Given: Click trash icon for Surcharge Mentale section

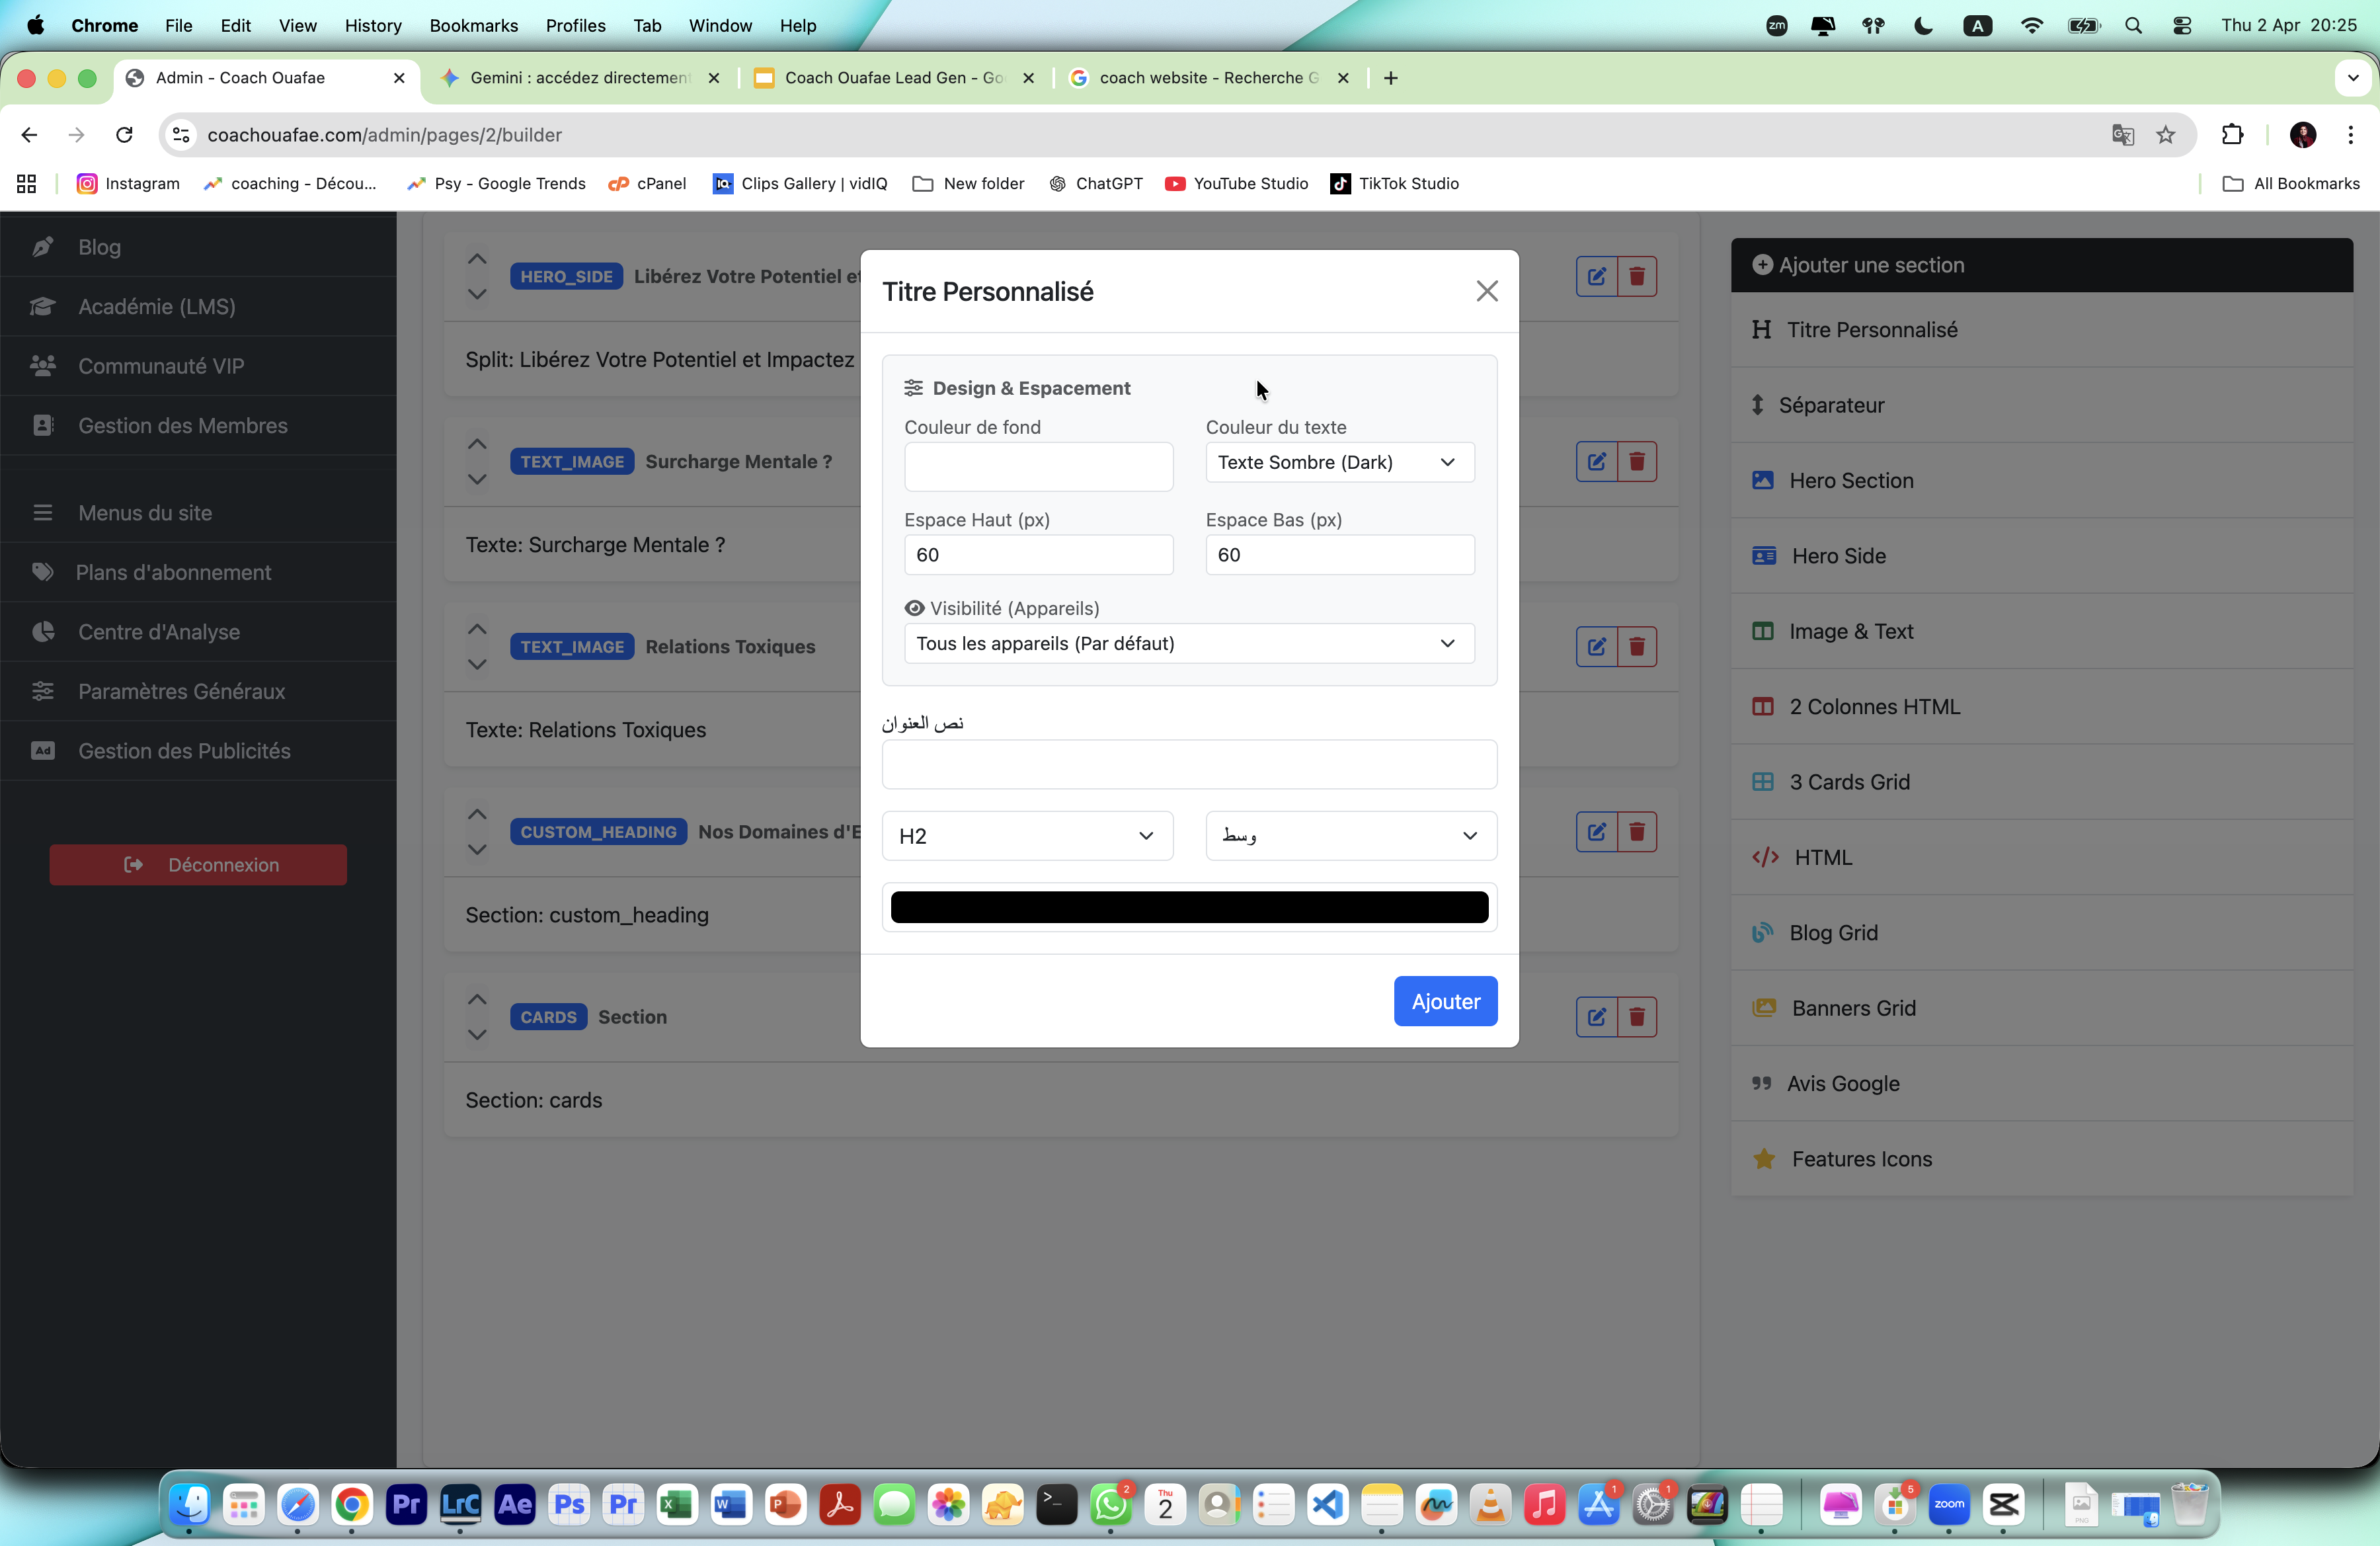Looking at the screenshot, I should [x=1636, y=461].
